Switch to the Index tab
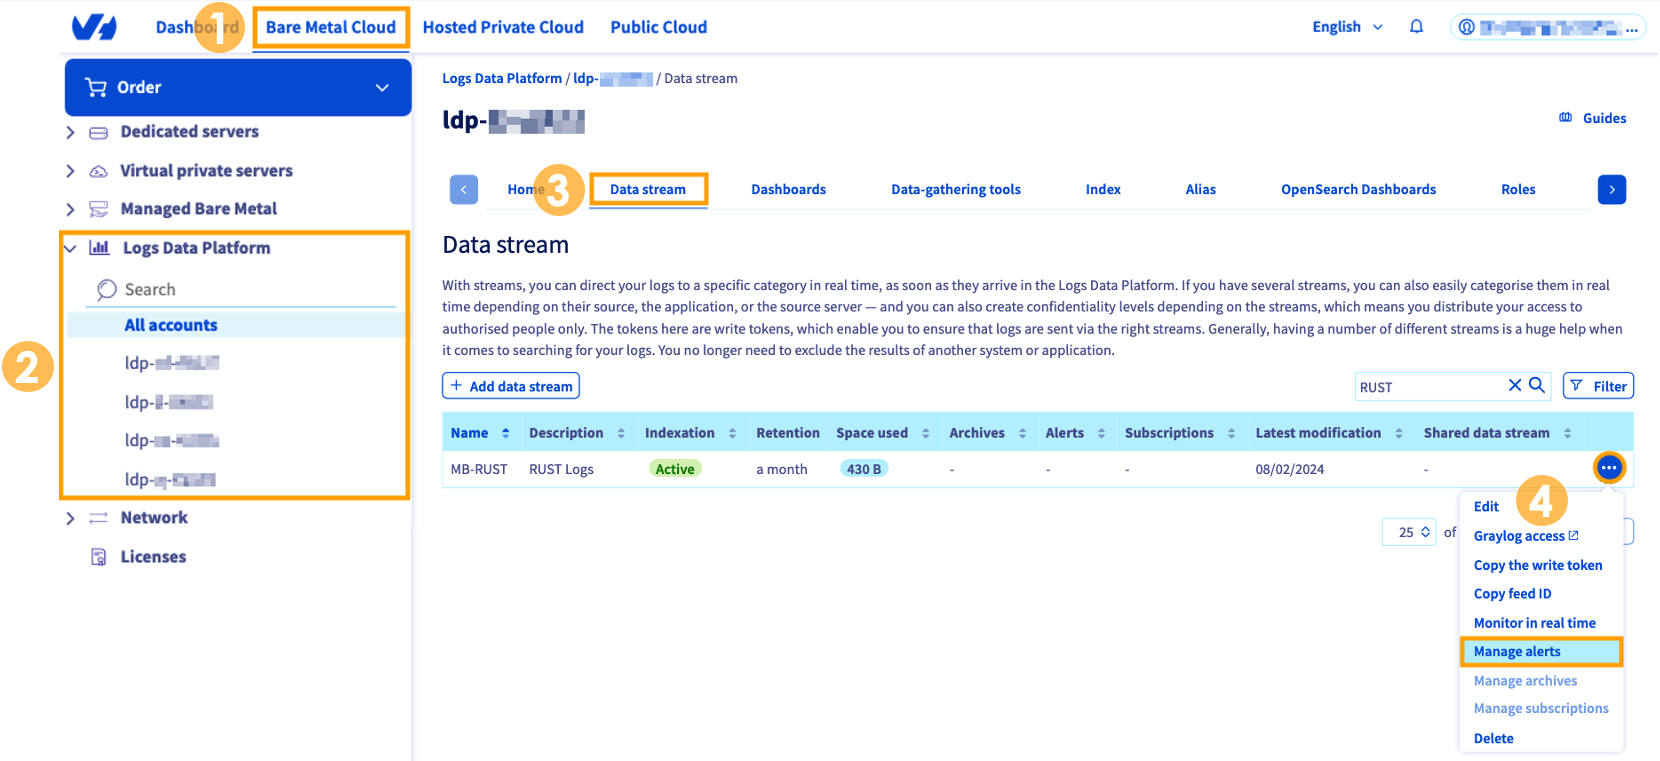 [1103, 189]
